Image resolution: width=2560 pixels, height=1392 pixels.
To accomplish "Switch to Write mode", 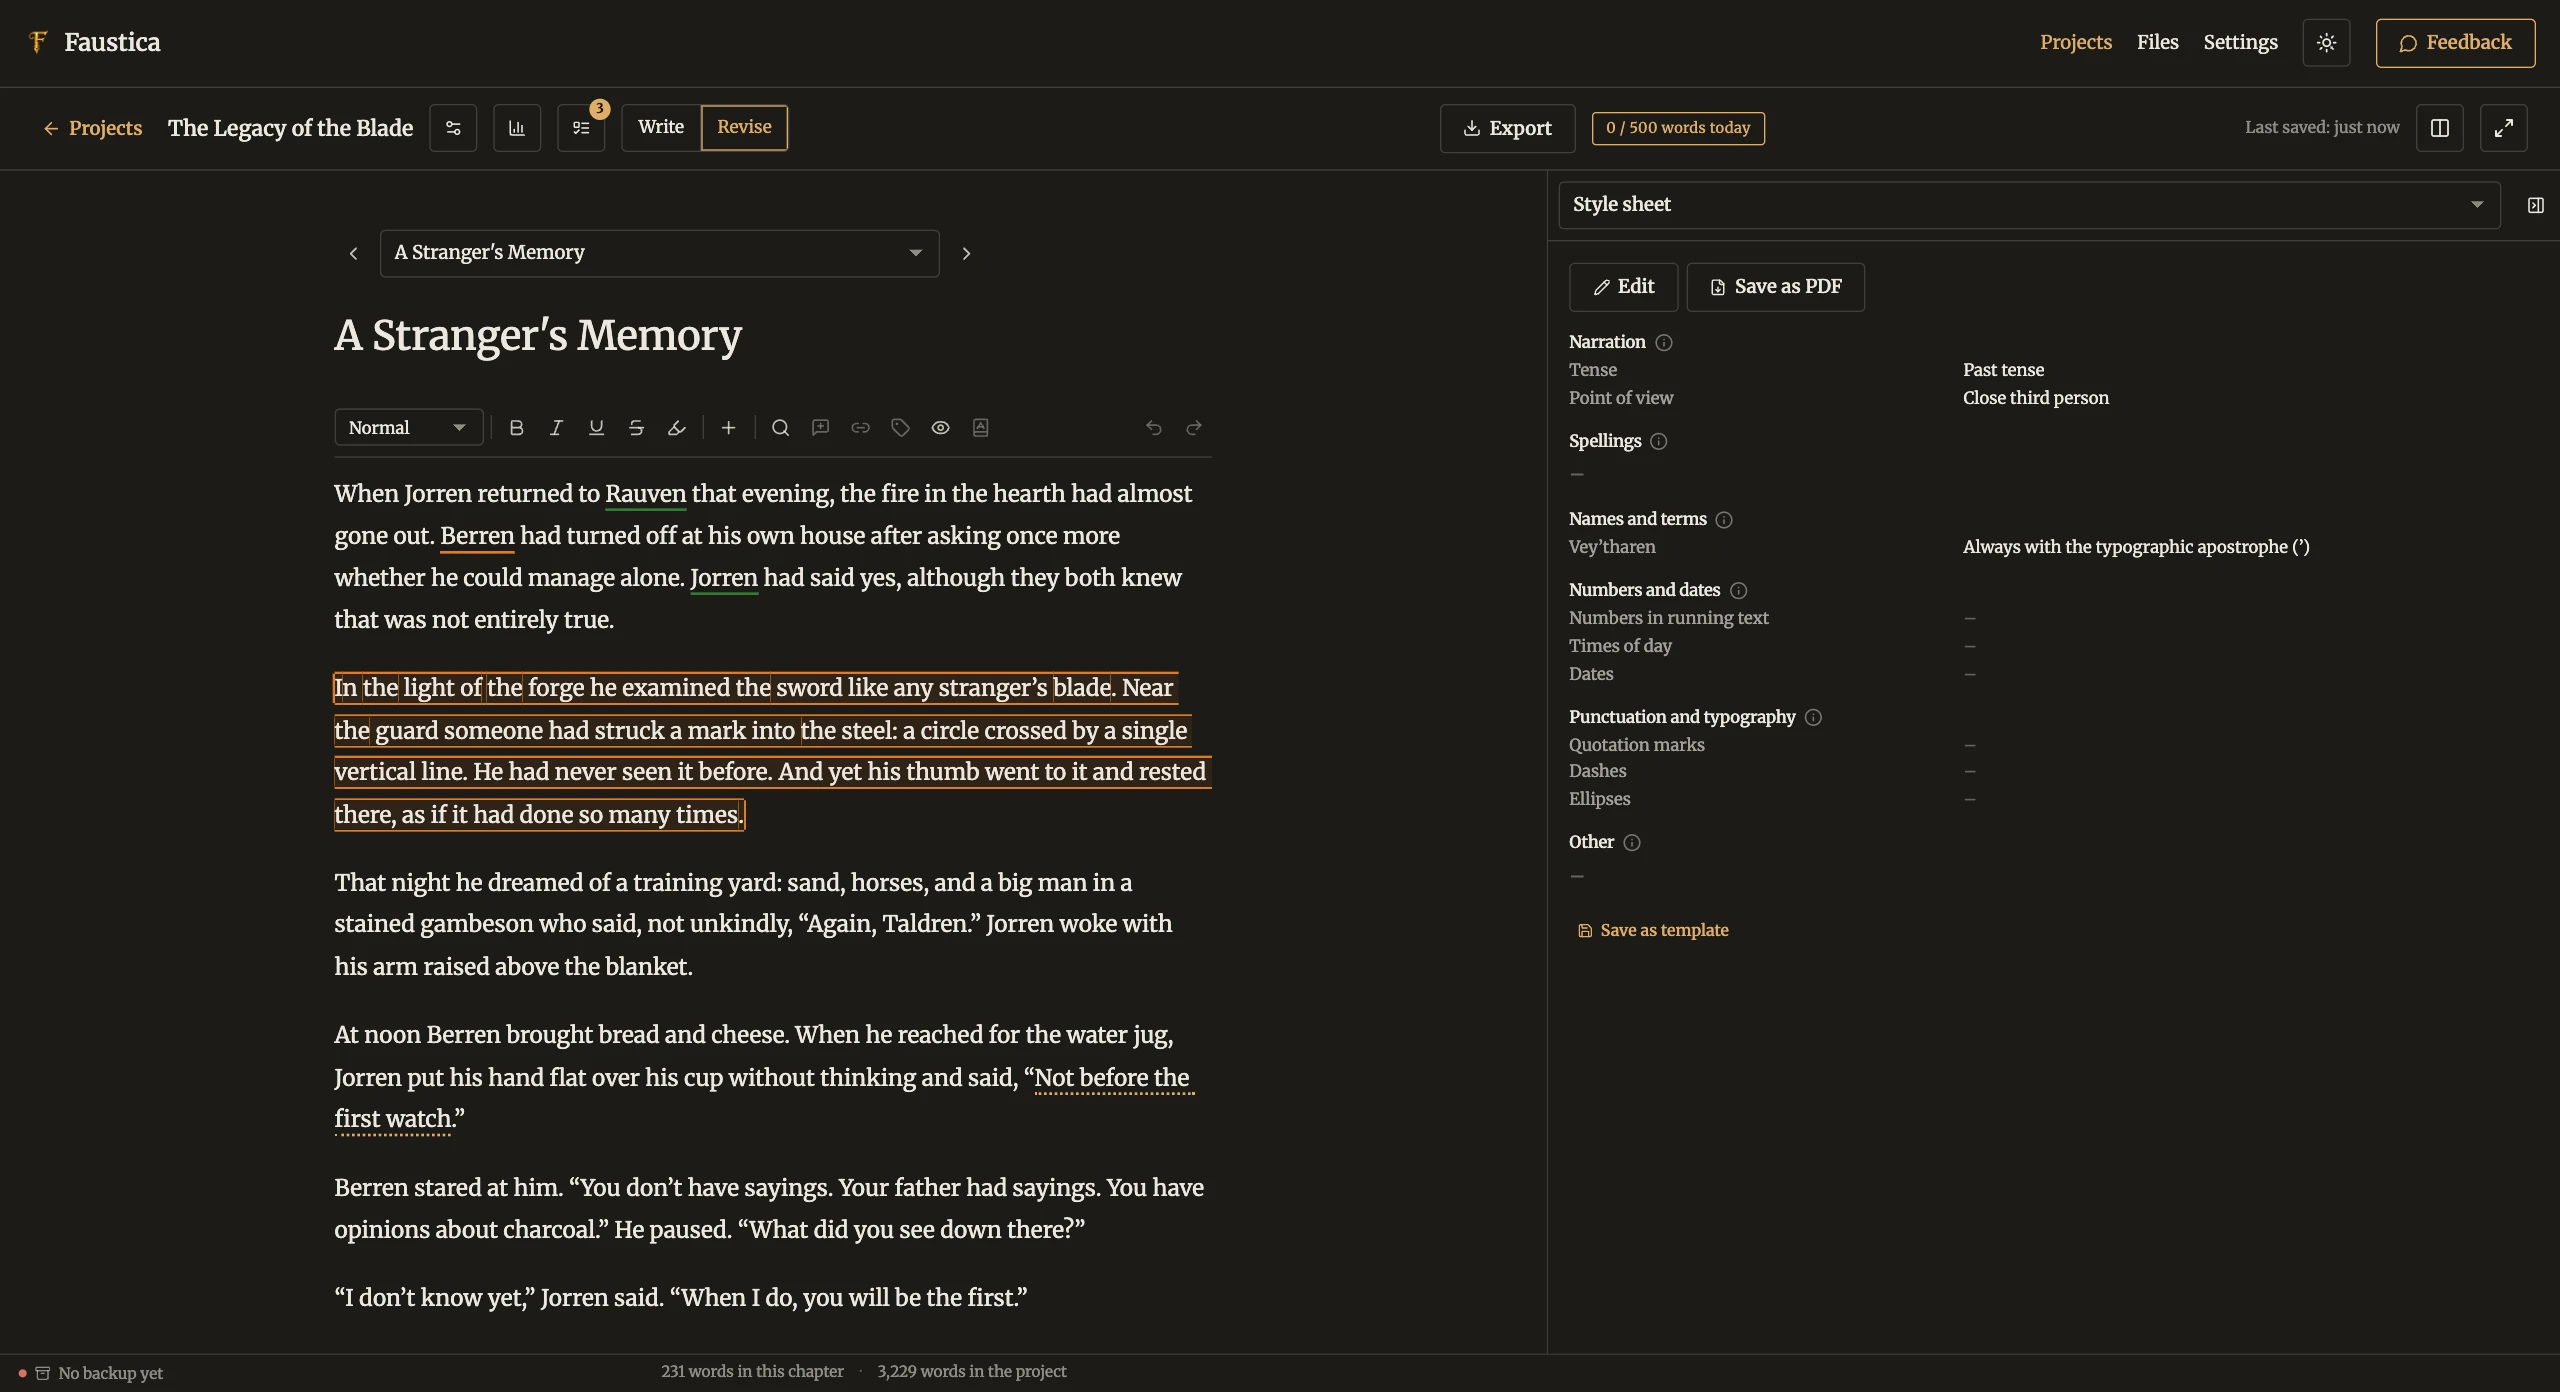I will pos(661,128).
